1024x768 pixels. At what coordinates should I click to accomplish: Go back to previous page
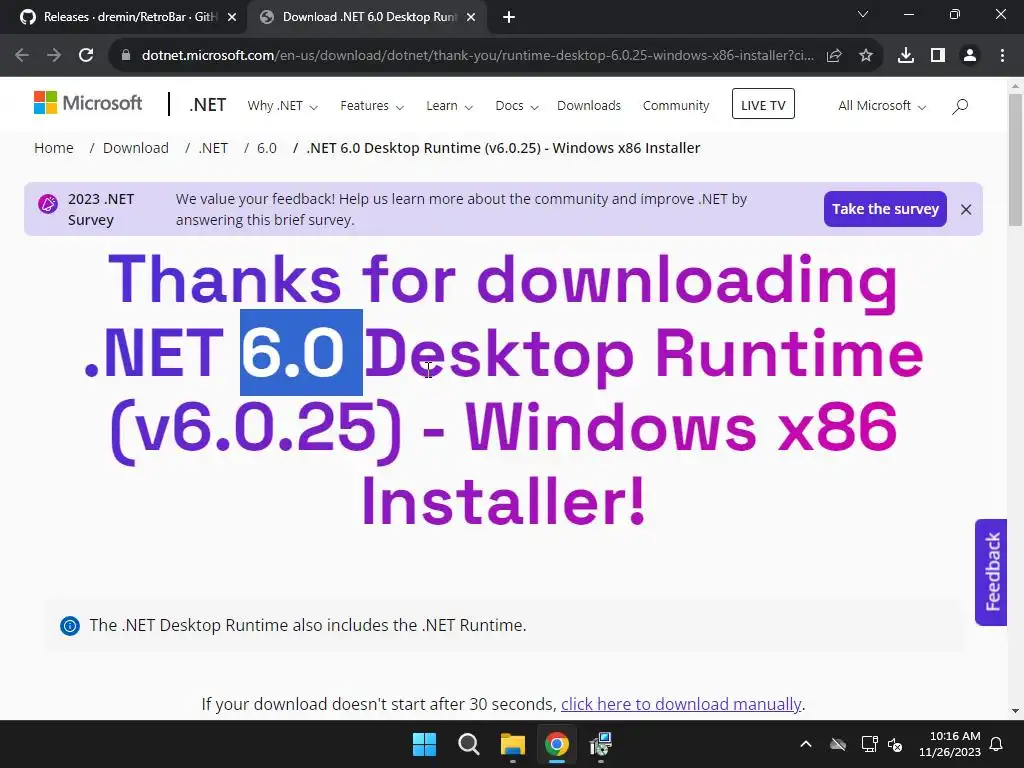point(22,56)
